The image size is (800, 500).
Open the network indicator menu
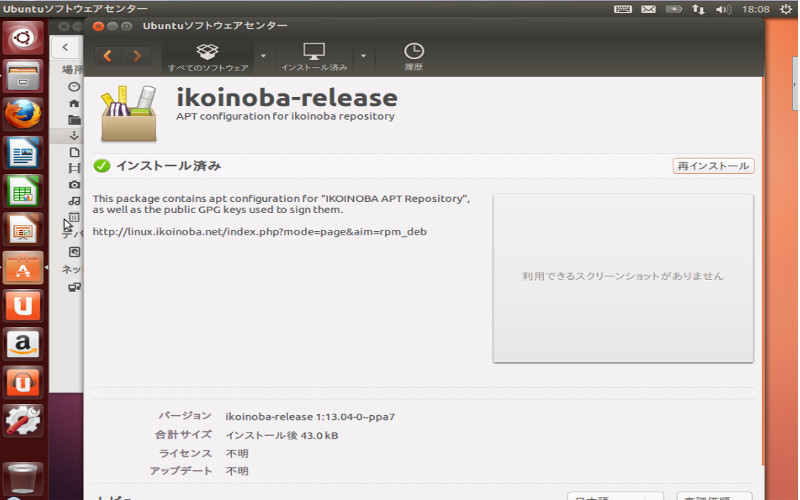pos(698,9)
